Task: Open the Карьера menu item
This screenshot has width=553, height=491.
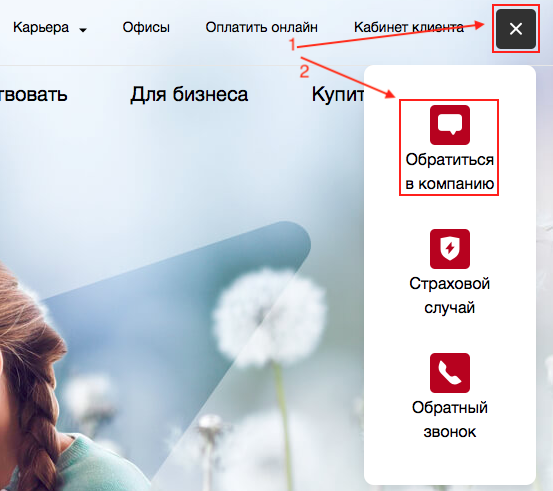Action: pos(41,28)
